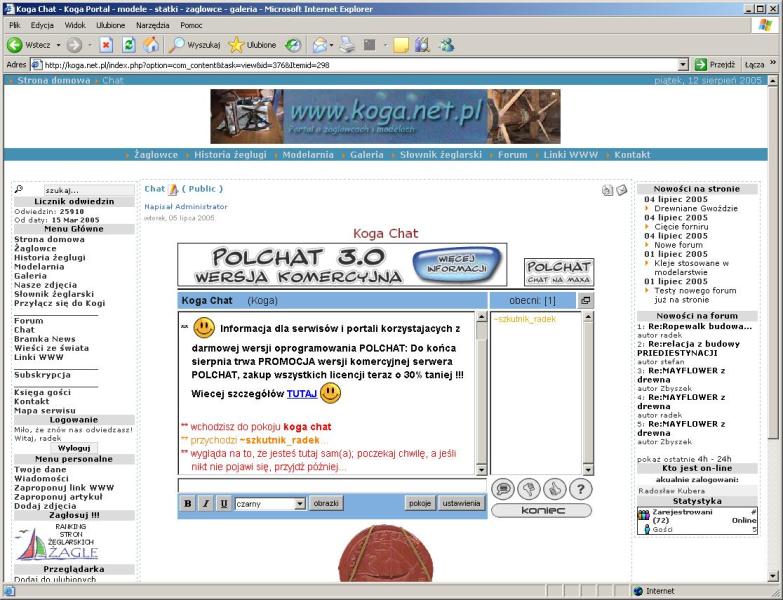The image size is (783, 600).
Task: Click the Mail envelope toolbar icon
Action: tap(320, 45)
